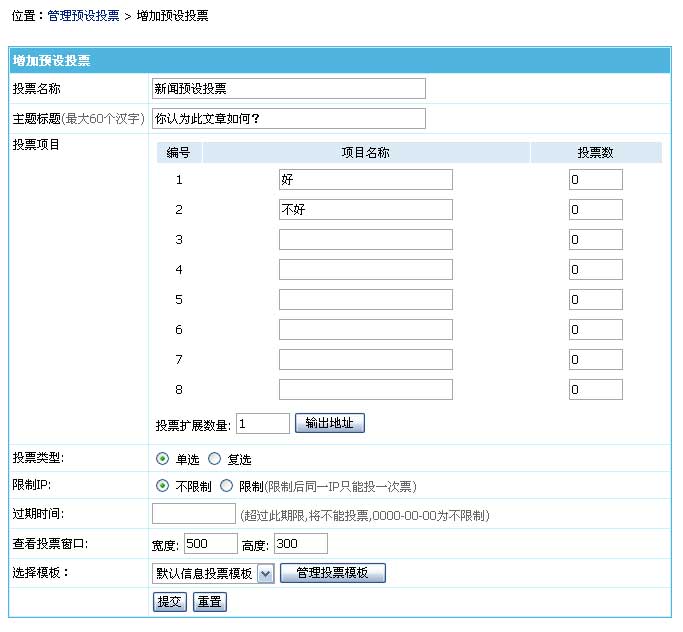Select the vote count field for item 1
683x632 pixels.
pos(595,180)
